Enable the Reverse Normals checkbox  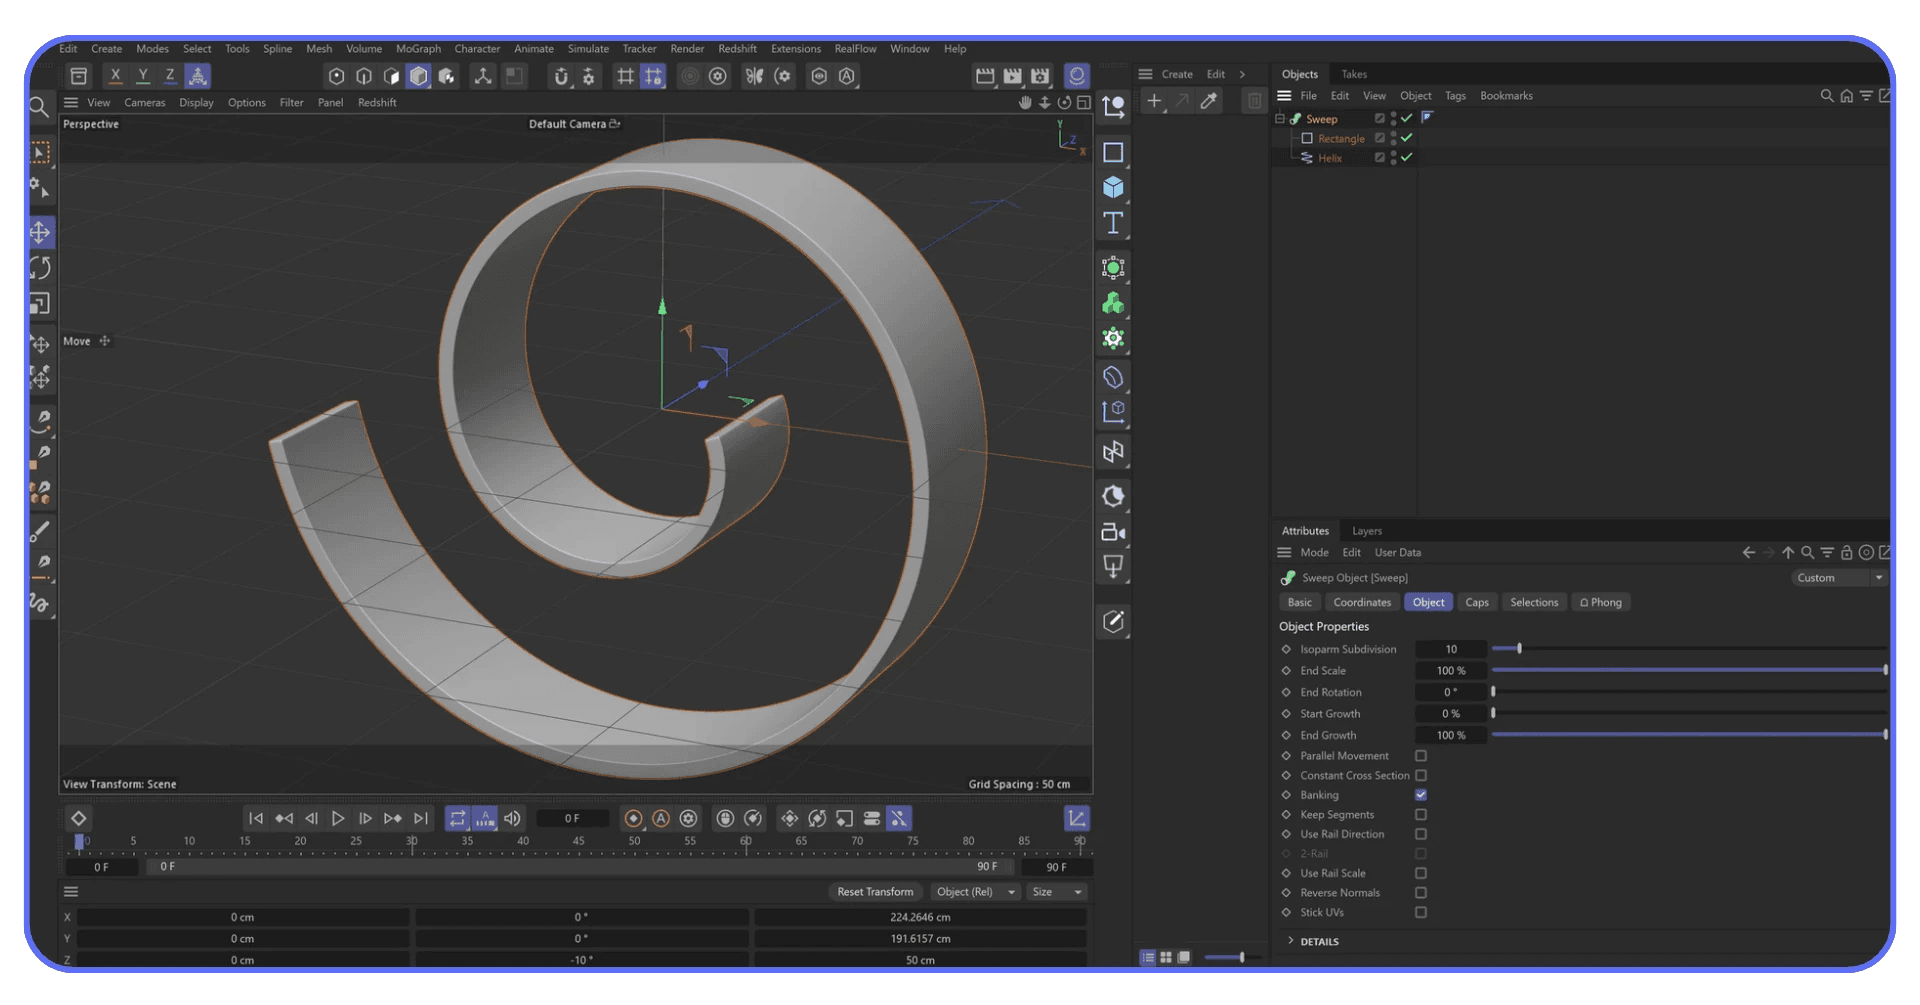tap(1420, 892)
